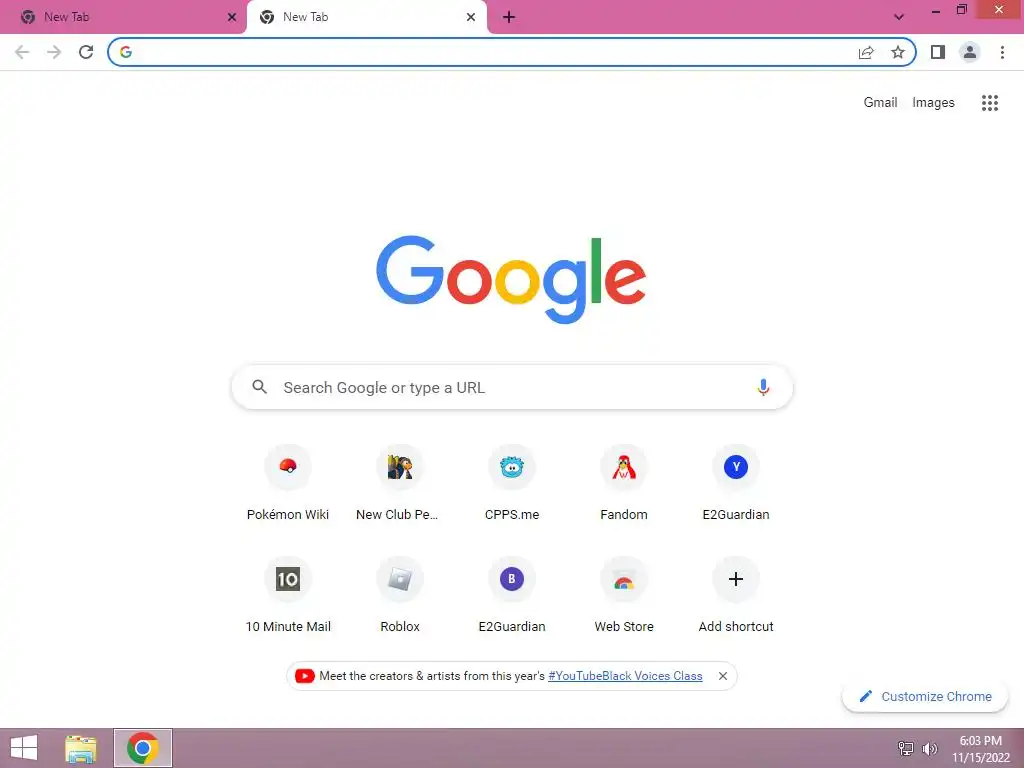Open the Fandom shortcut

point(624,483)
